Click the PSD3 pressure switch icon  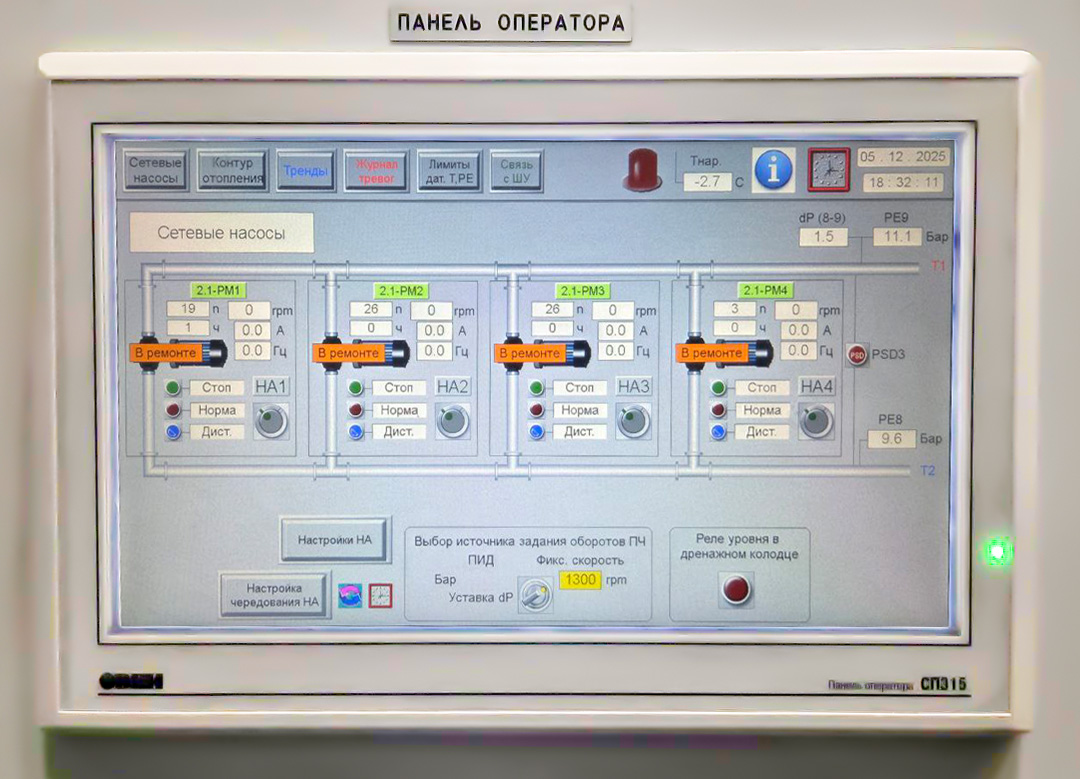(857, 354)
